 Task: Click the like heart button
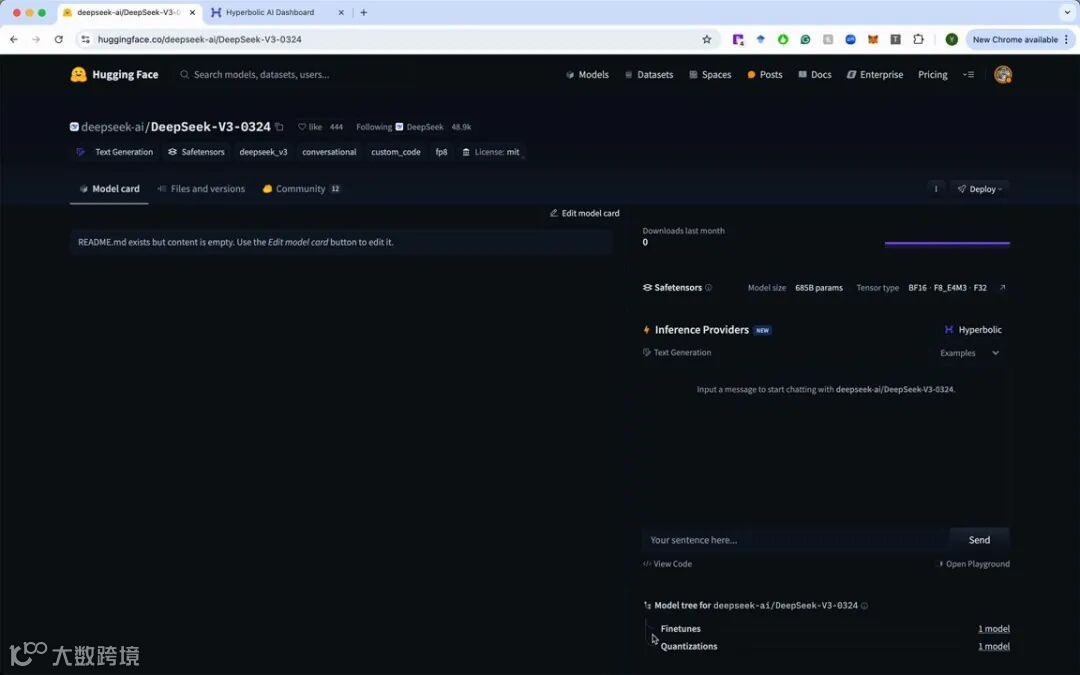coord(310,127)
